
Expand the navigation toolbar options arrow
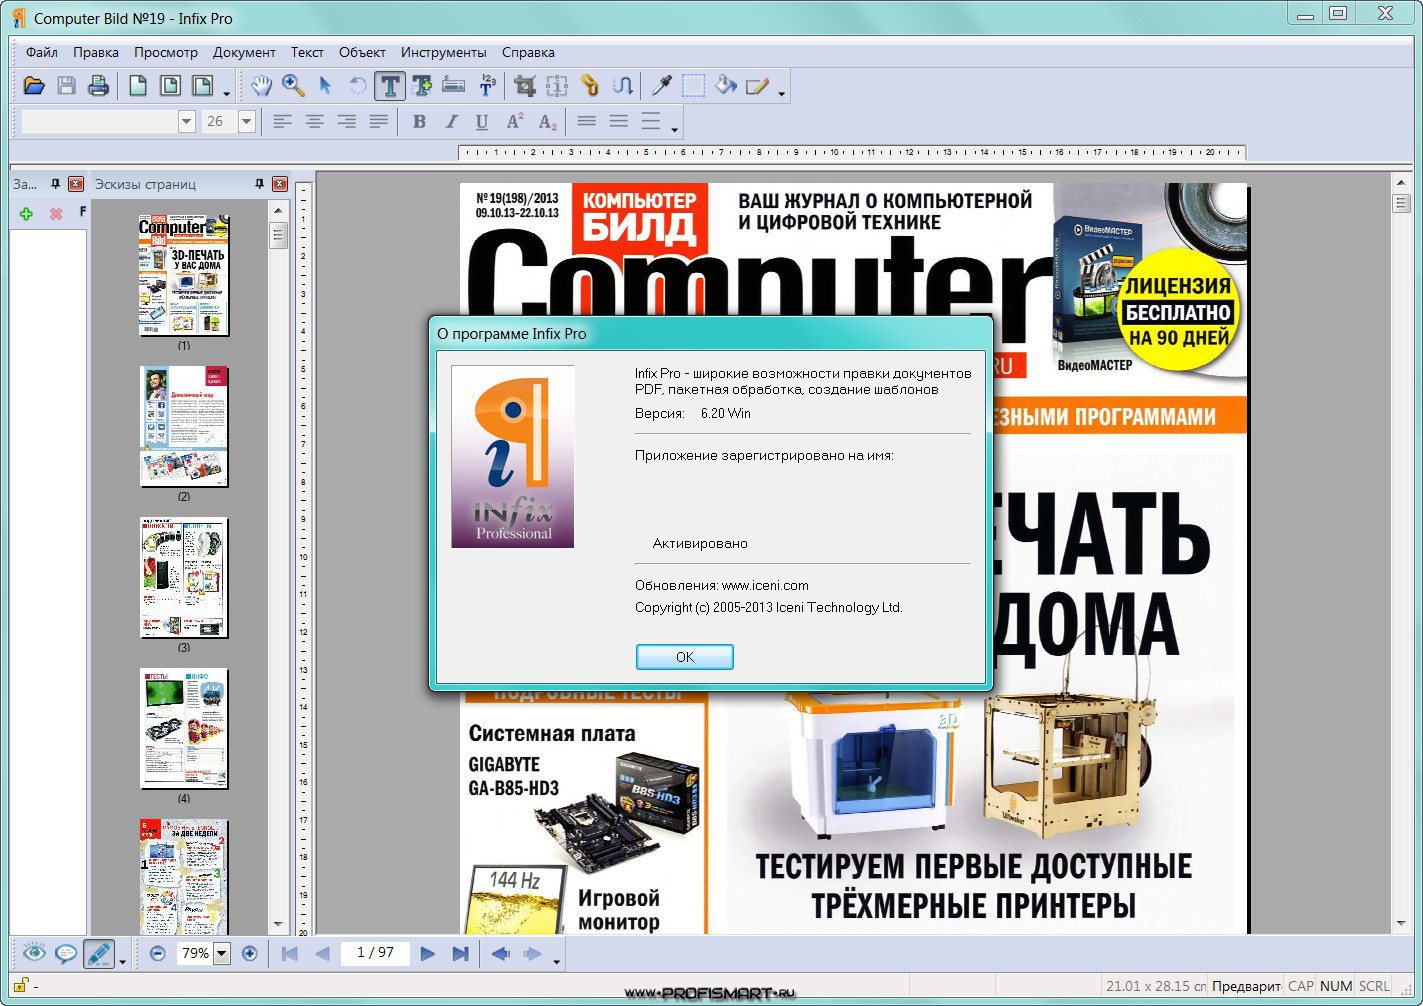[x=557, y=962]
